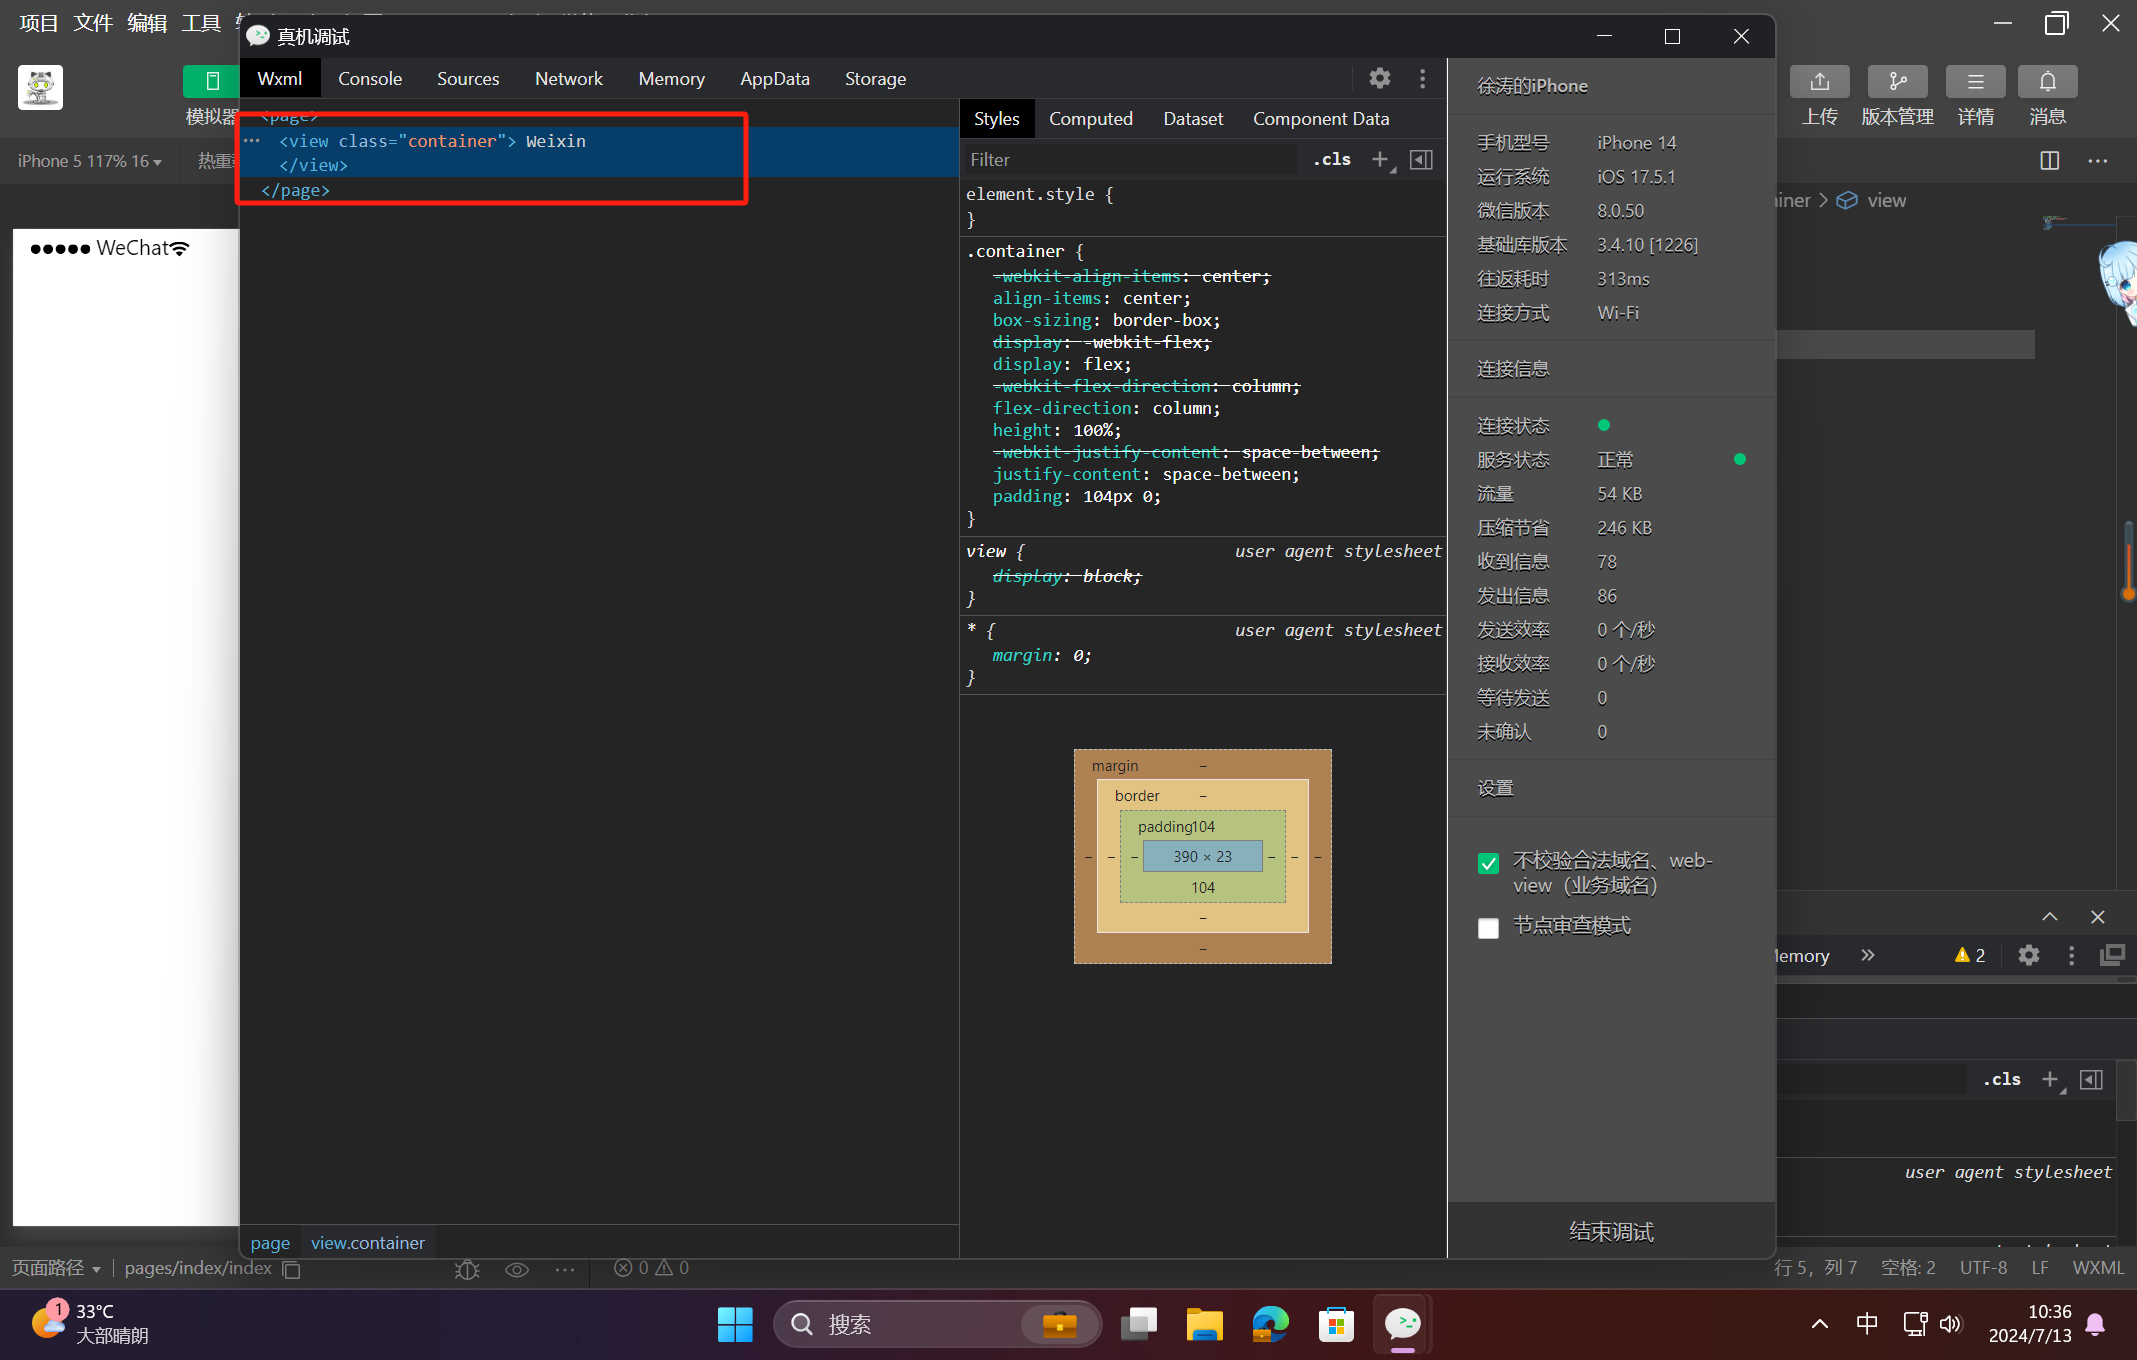Click the new style rule plus icon
The image size is (2137, 1360).
1380,159
